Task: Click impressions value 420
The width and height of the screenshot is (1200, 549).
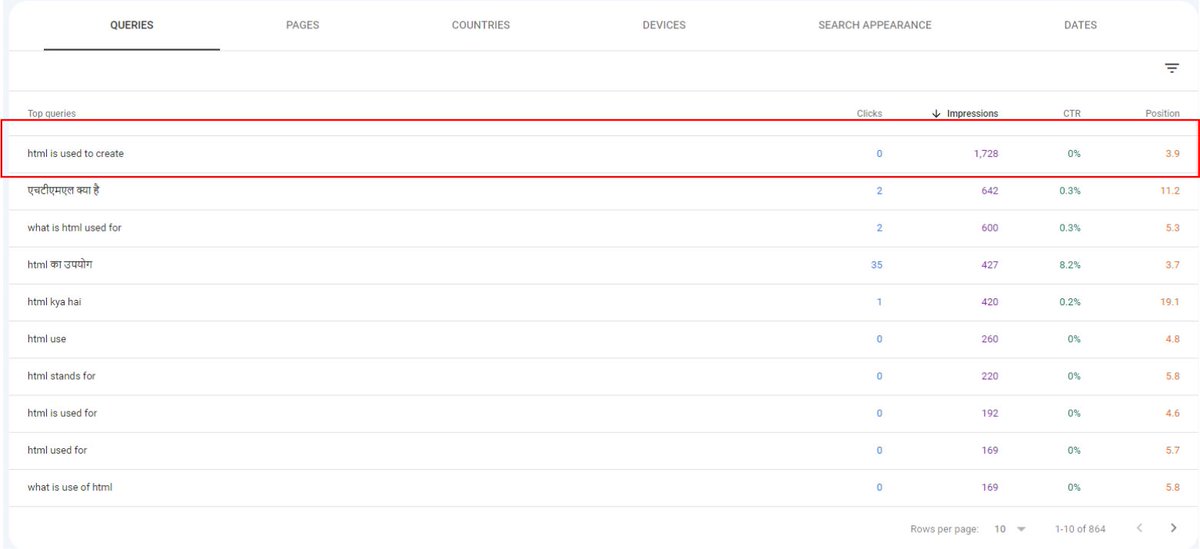Action: tap(990, 302)
